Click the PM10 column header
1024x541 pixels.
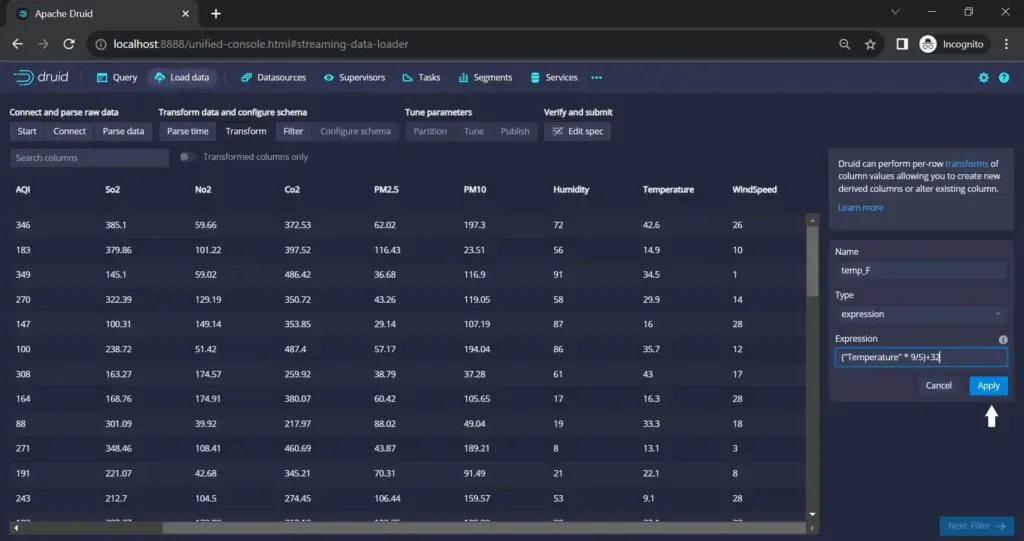475,189
